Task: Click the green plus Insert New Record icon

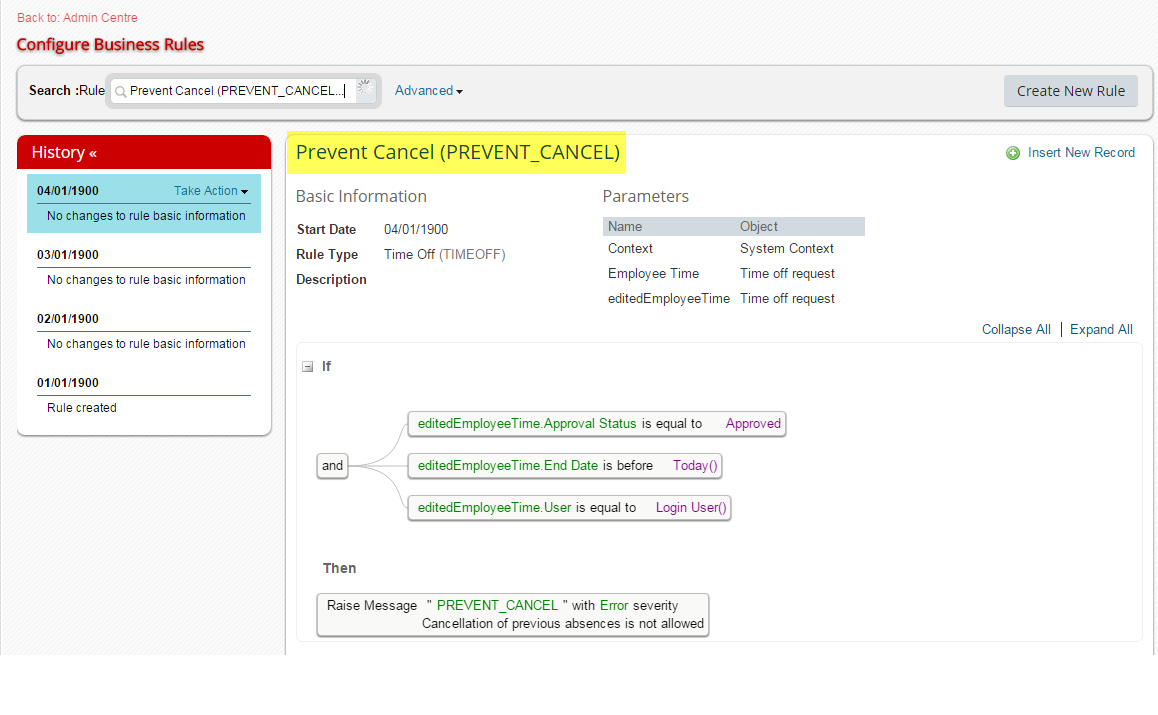Action: pyautogui.click(x=1013, y=153)
